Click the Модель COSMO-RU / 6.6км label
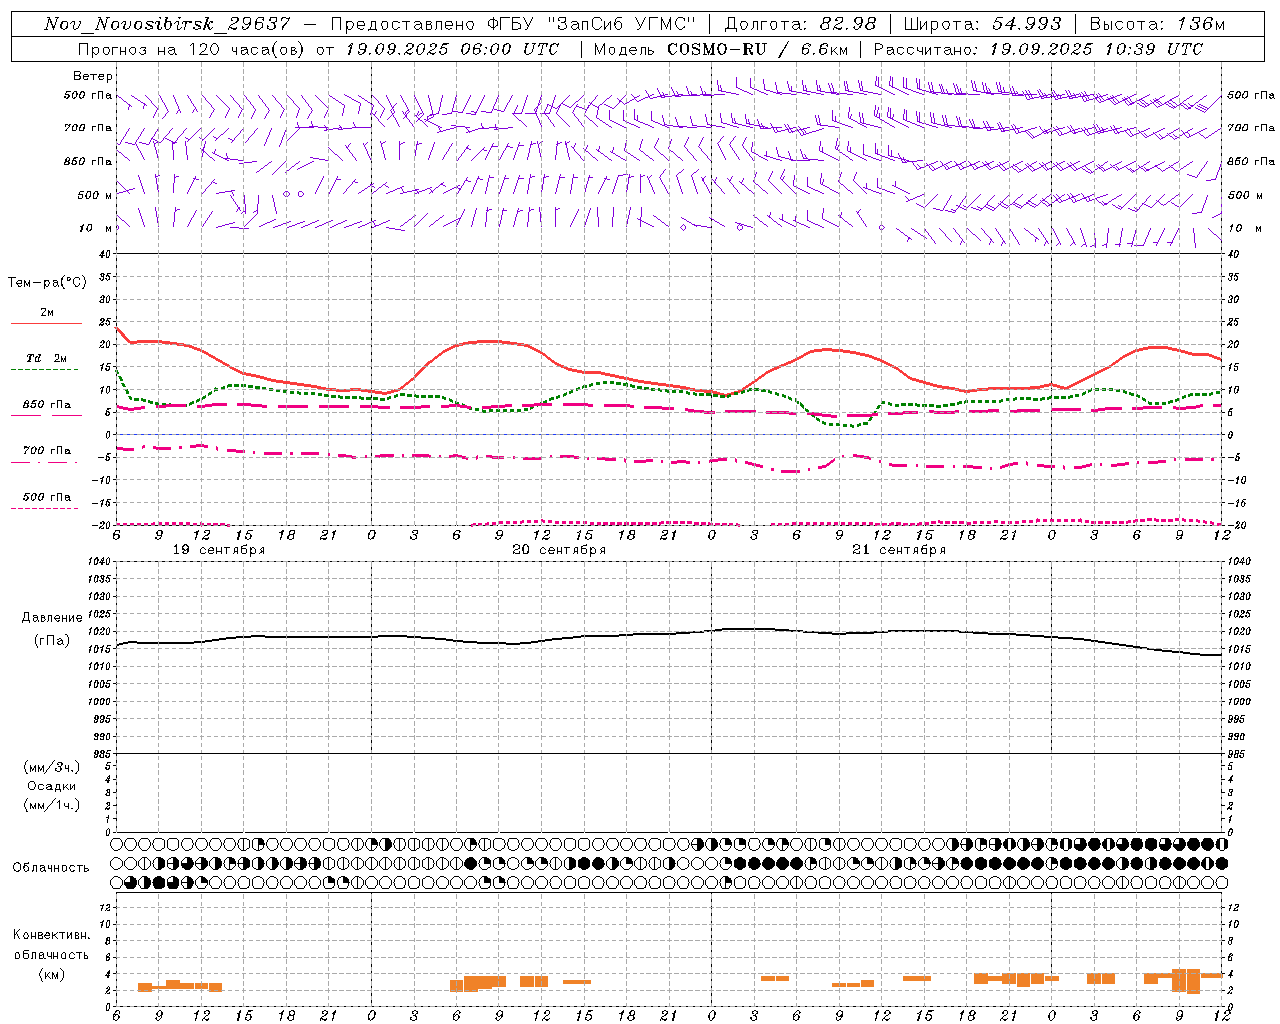The image size is (1280, 1024). click(x=722, y=49)
